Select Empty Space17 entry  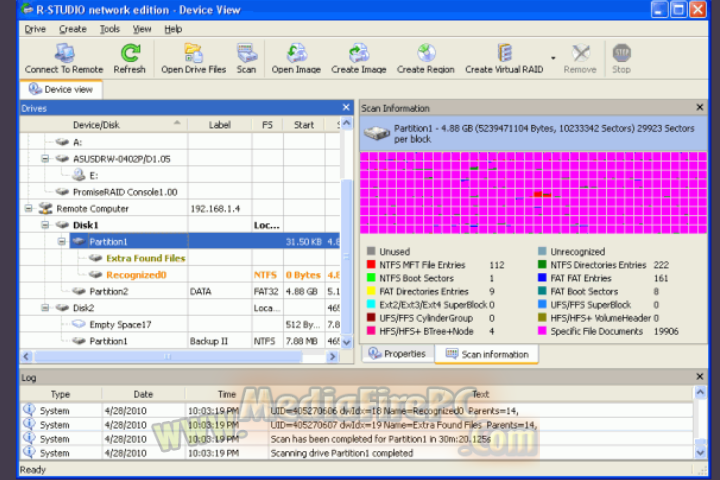[x=112, y=324]
